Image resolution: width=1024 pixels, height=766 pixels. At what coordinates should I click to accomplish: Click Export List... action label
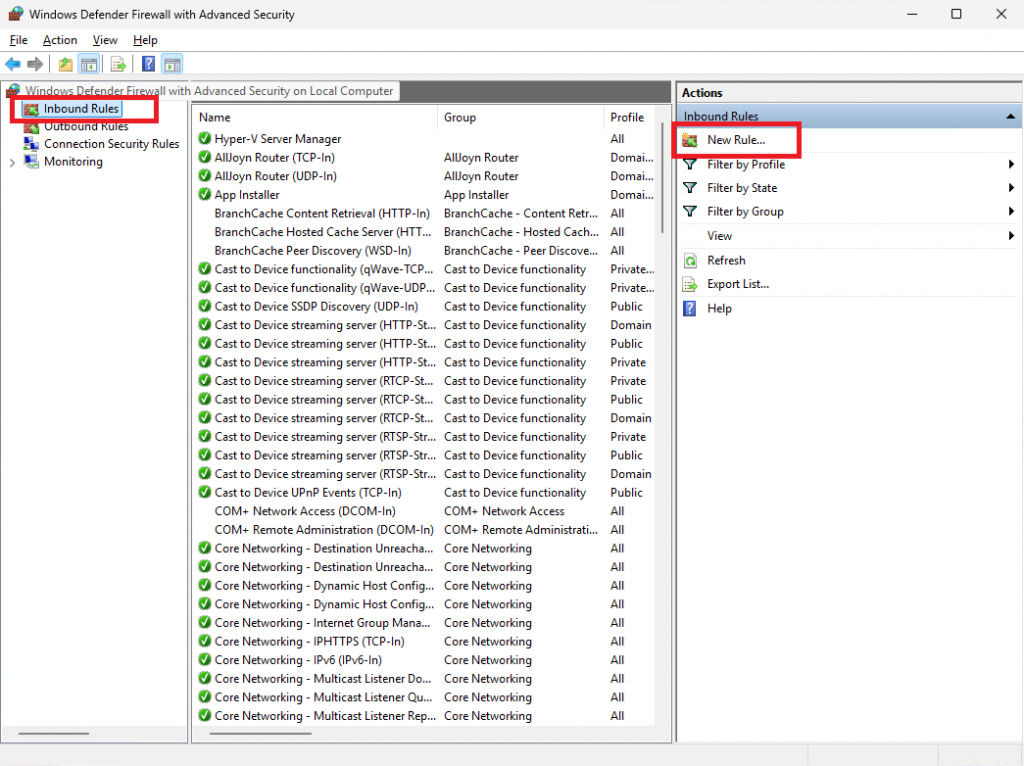(x=738, y=284)
